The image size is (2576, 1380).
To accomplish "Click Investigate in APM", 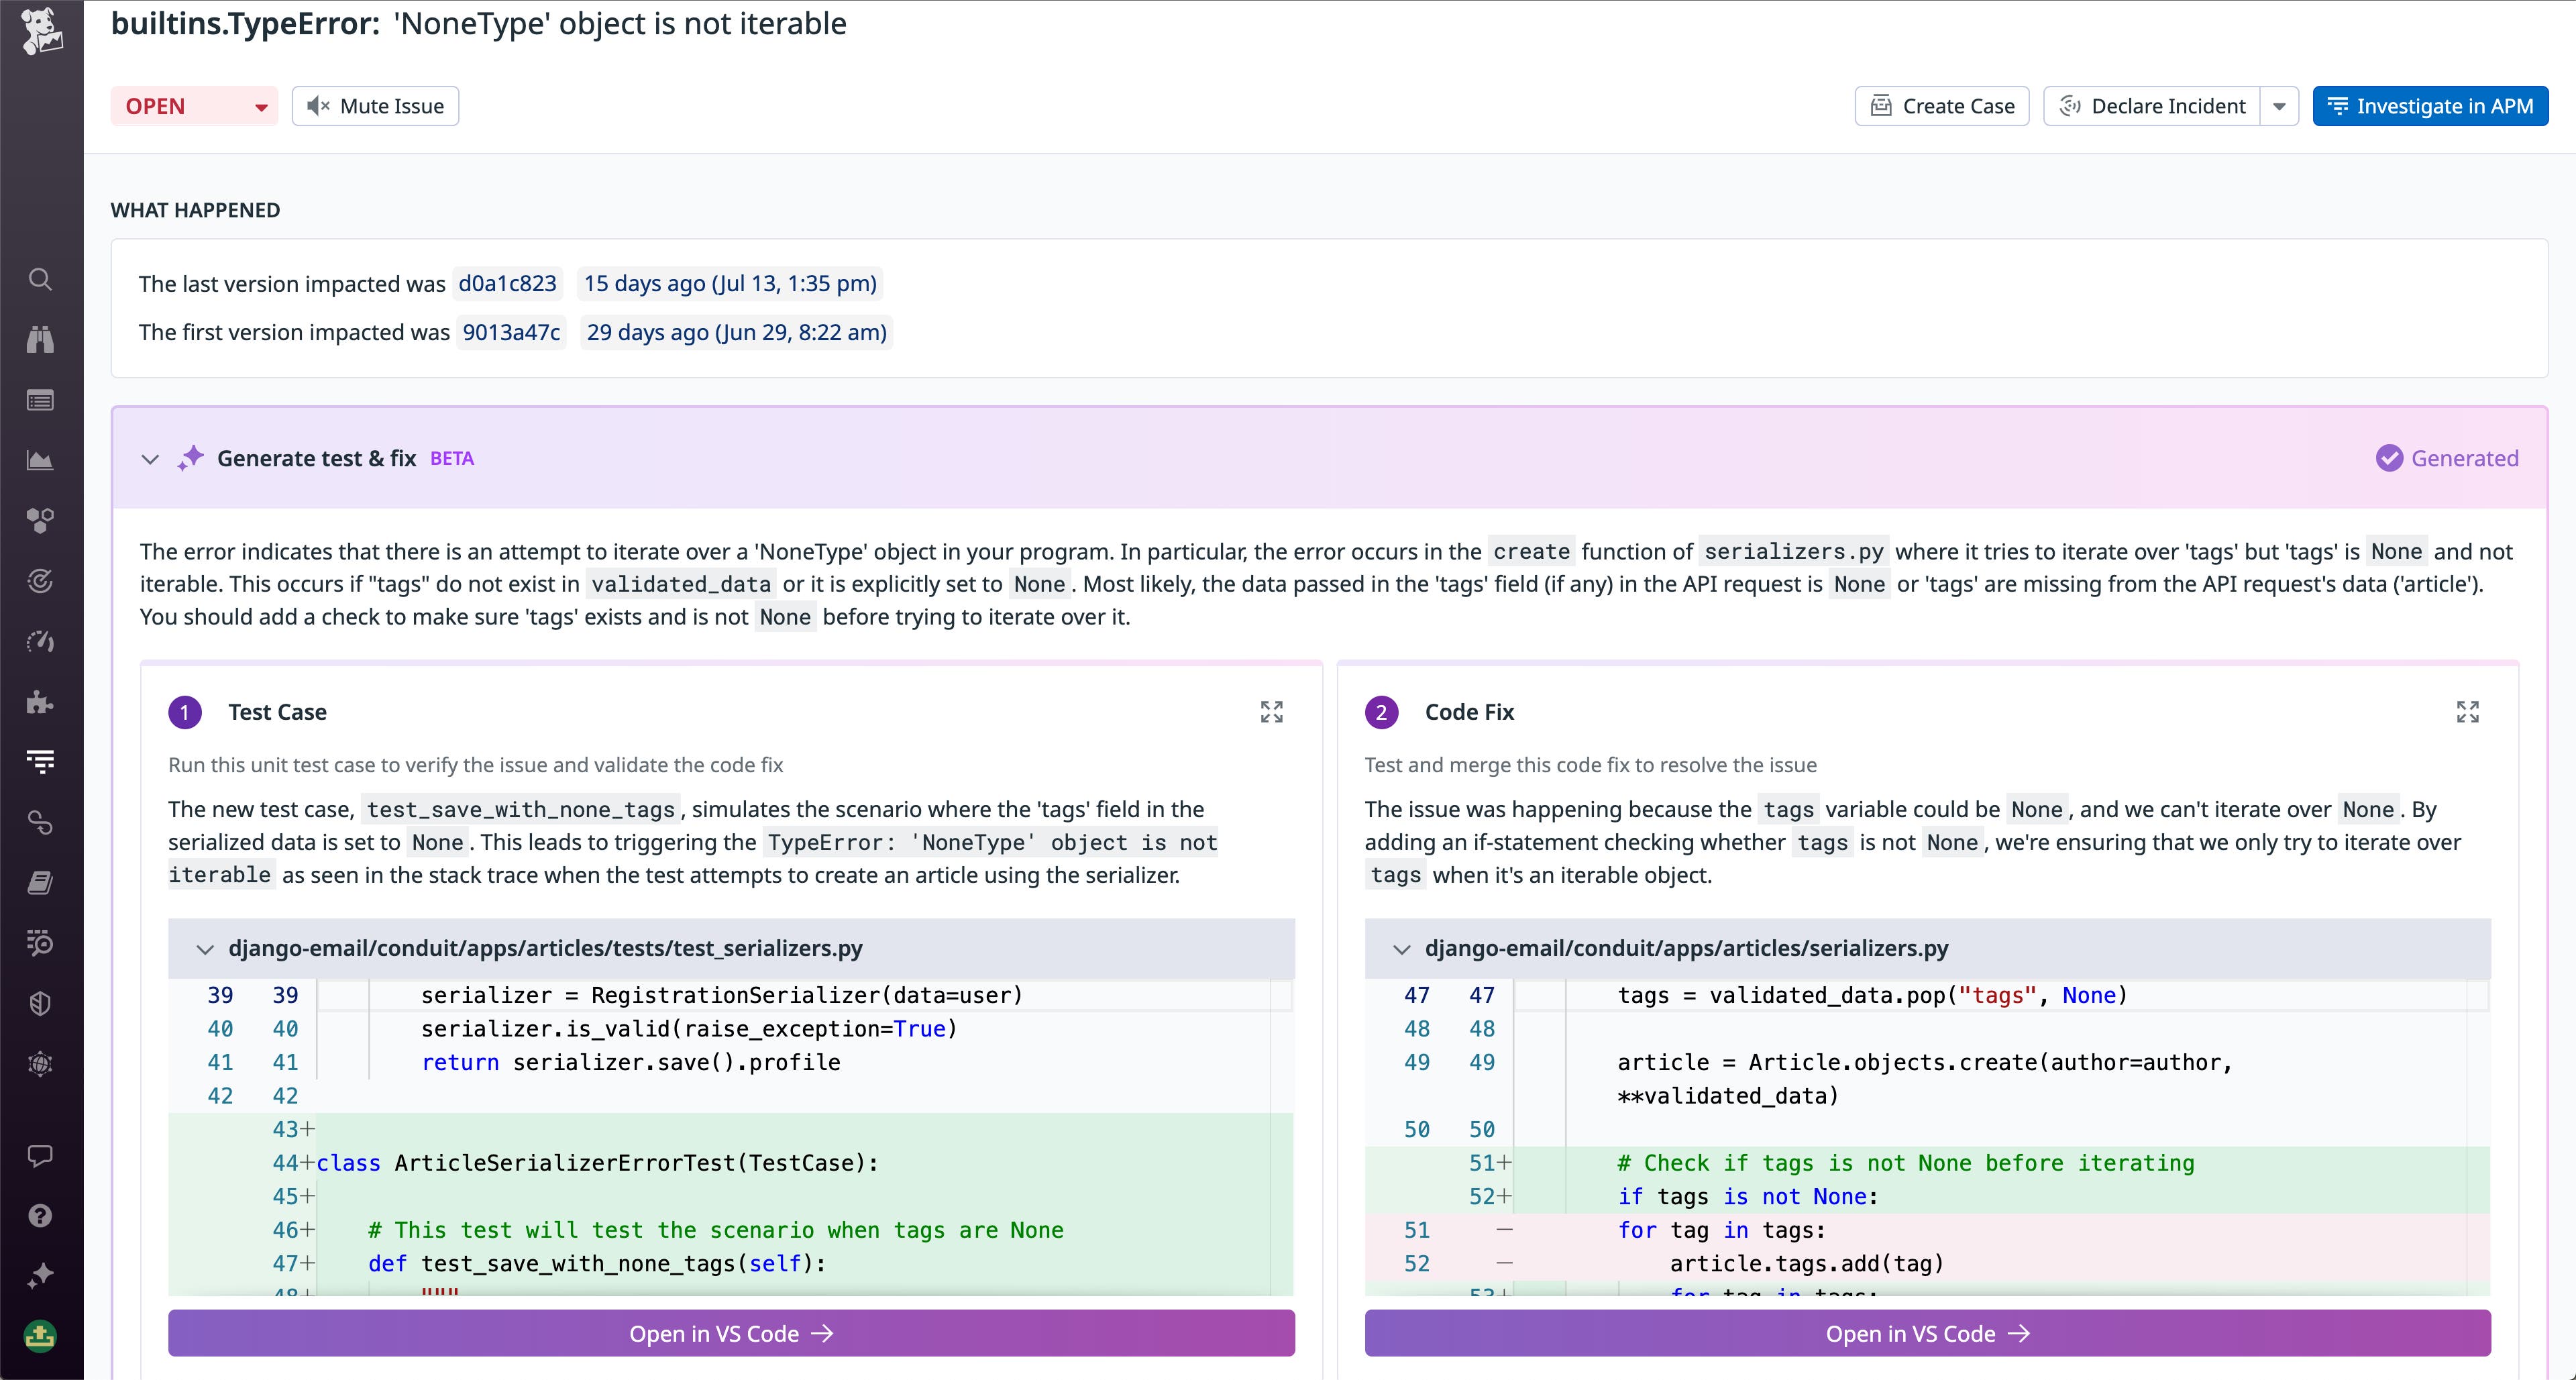I will (2430, 105).
